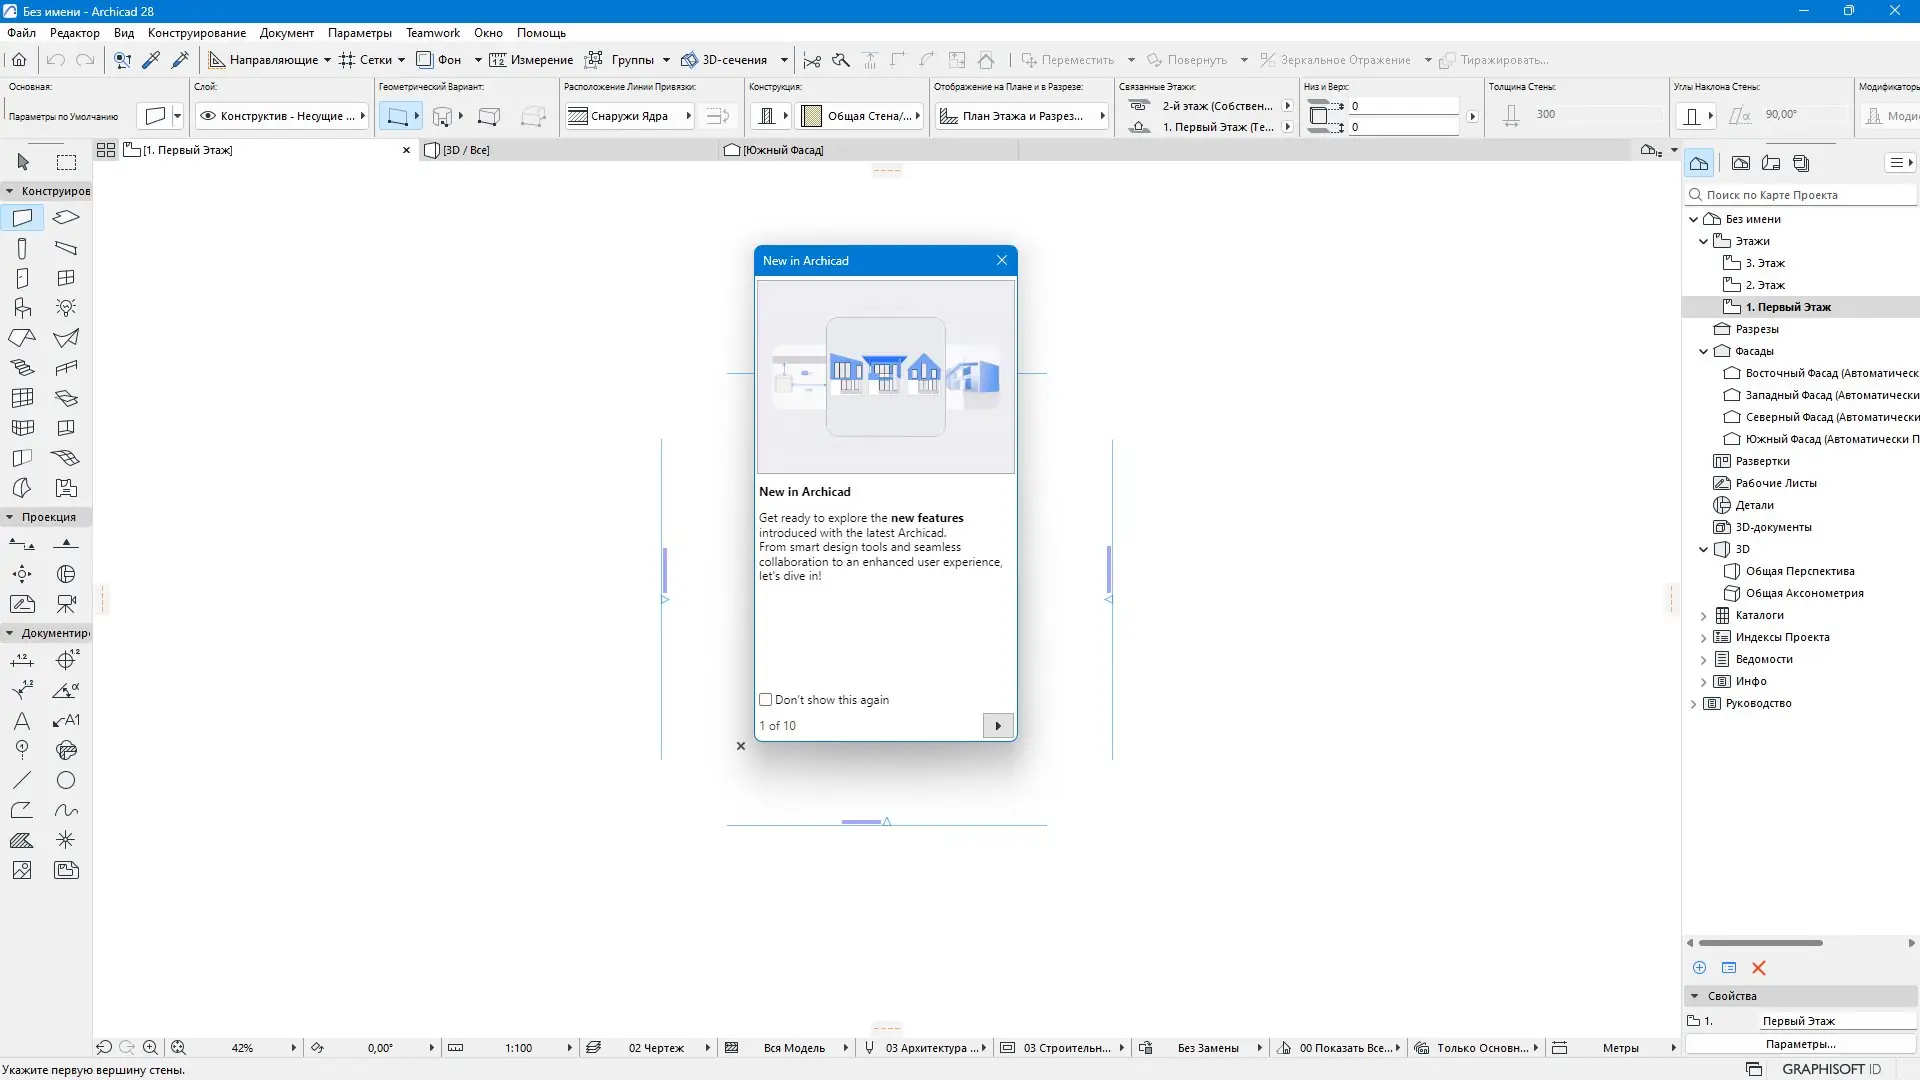The image size is (1920, 1080).
Task: Expand the Руководство tree node
Action: [1693, 704]
